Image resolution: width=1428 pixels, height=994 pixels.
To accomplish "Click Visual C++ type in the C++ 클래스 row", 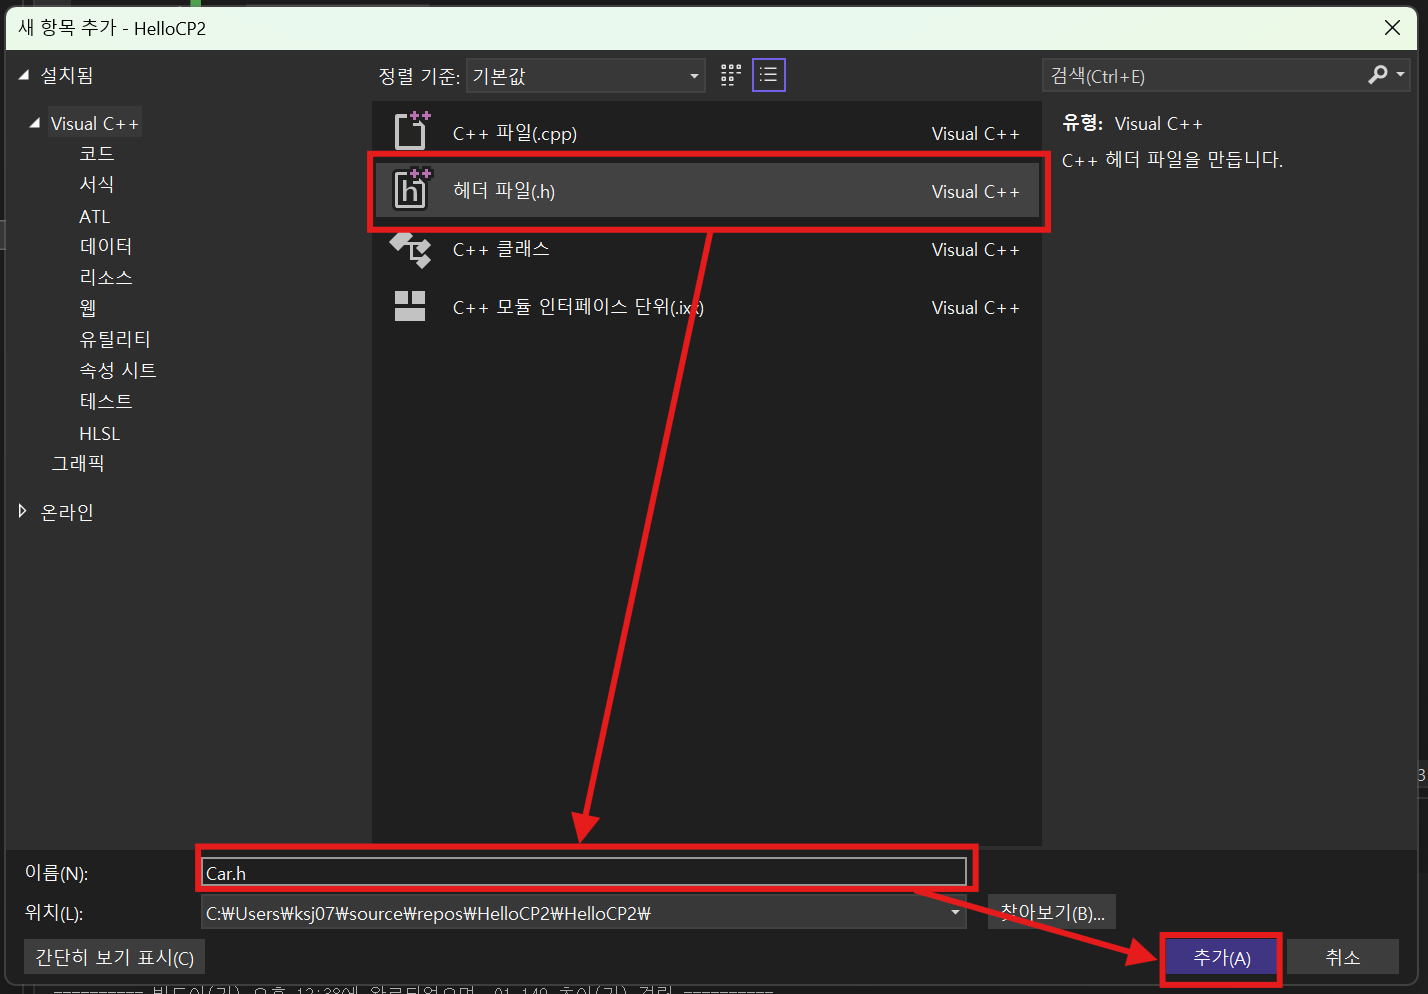I will [975, 249].
